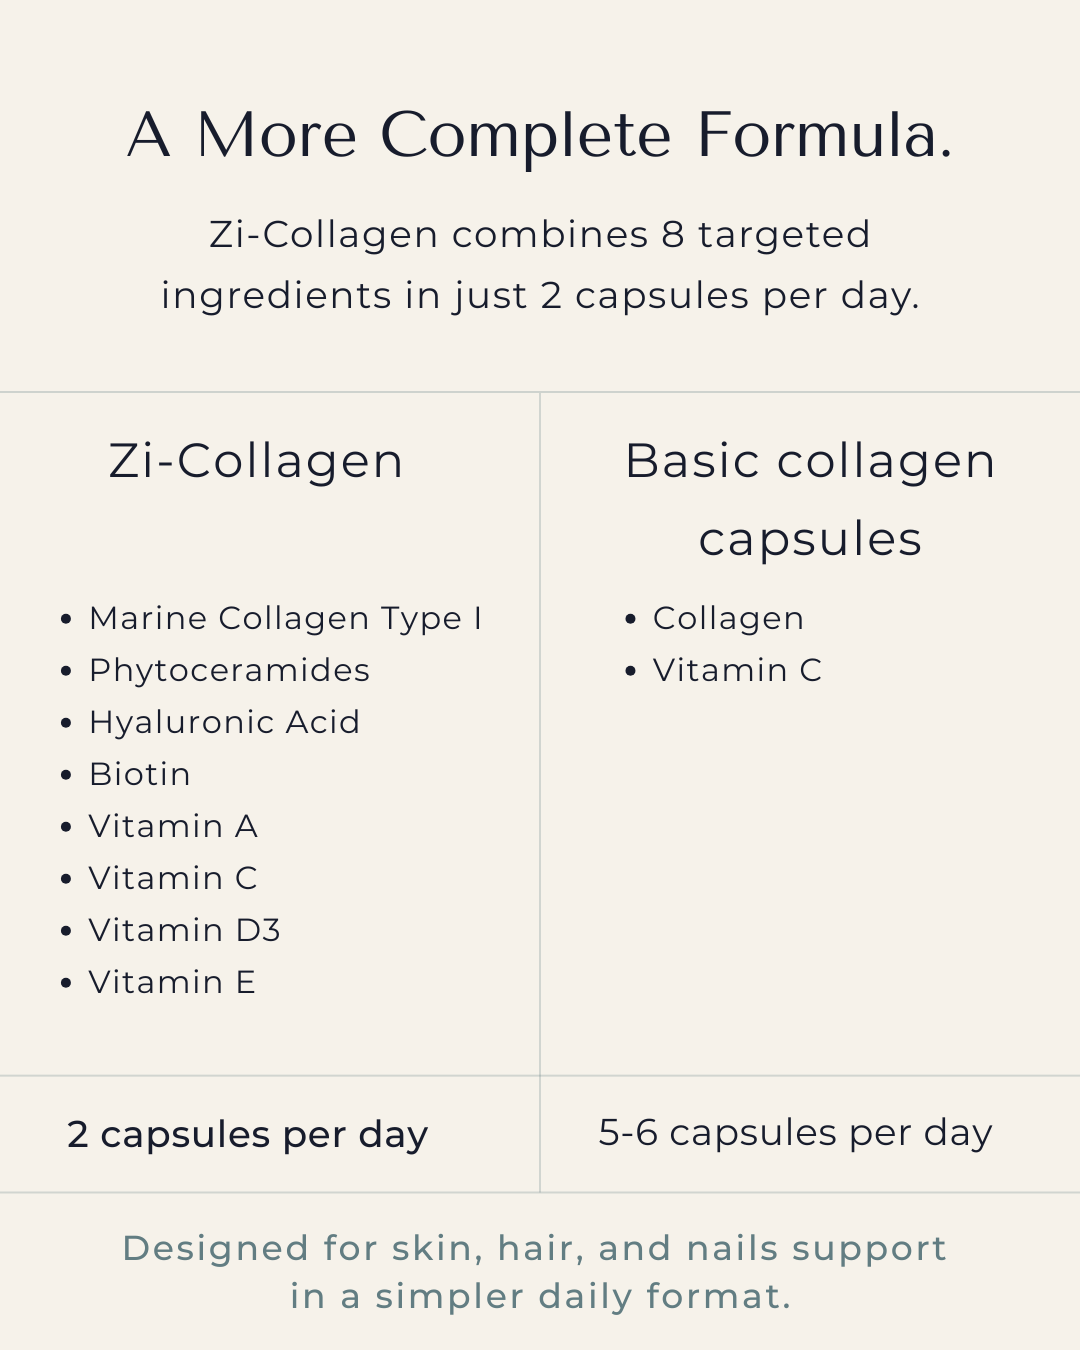Viewport: 1080px width, 1350px height.
Task: Click the bullet point before Marine Collagen
Action: tap(66, 619)
